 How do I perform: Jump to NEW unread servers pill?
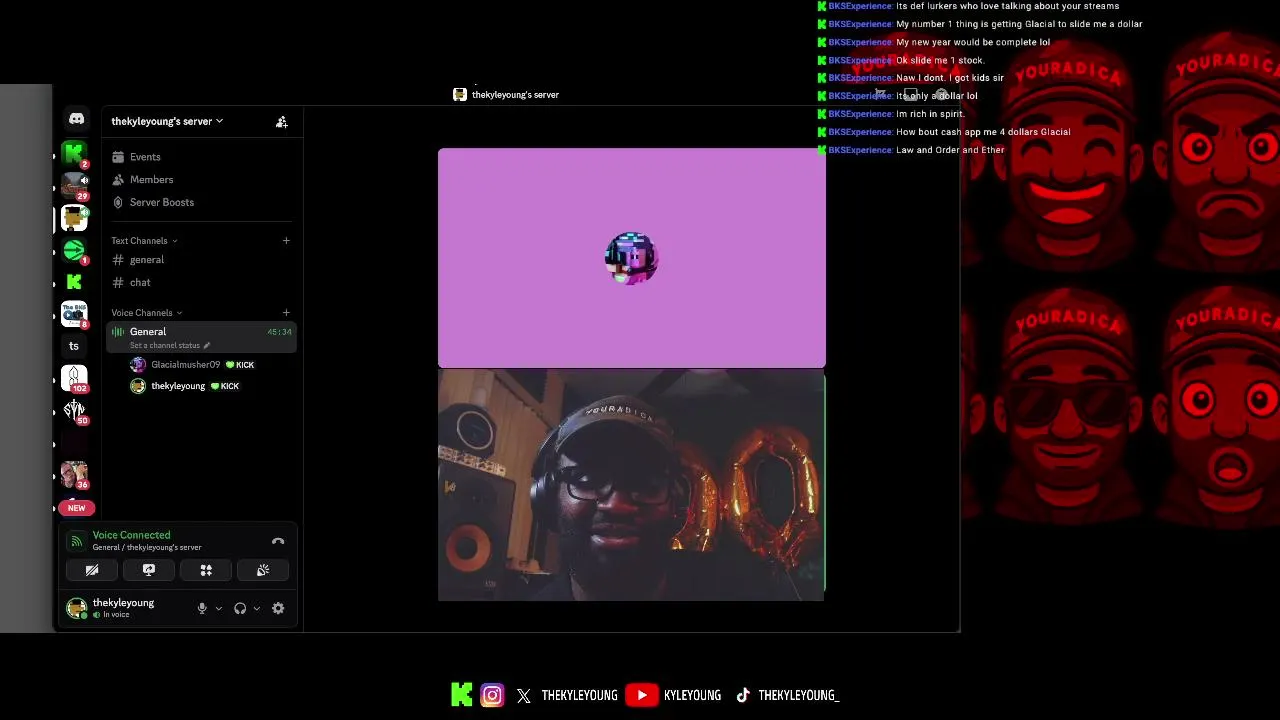pos(76,508)
